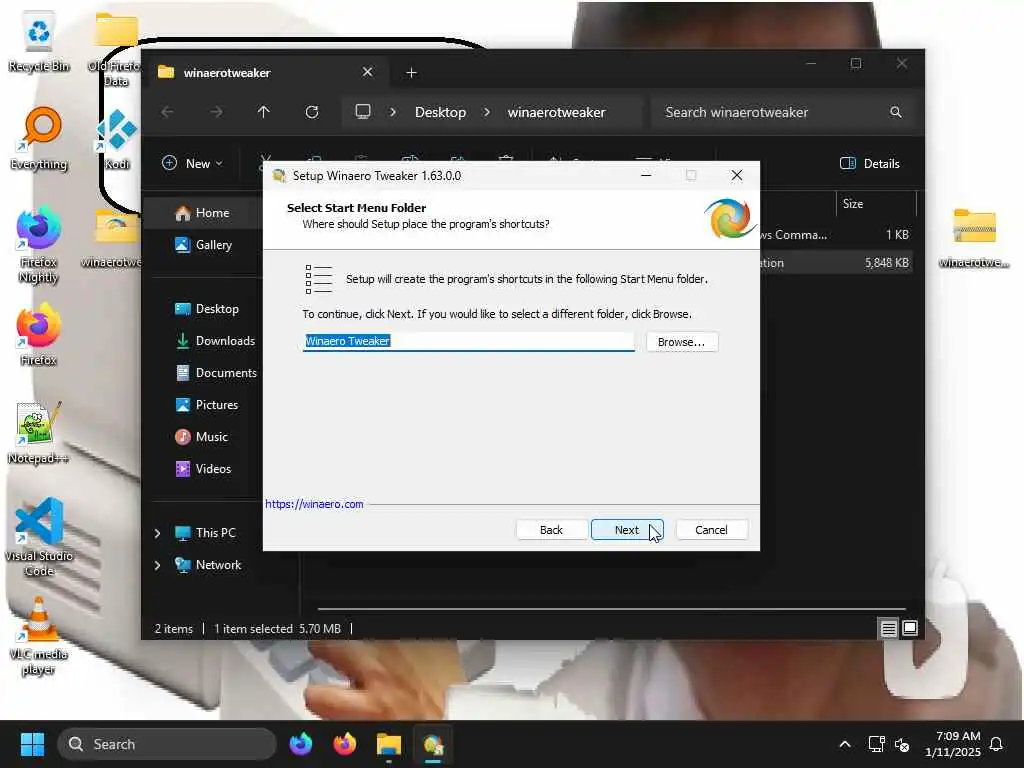
Task: Click the Winaero setup taskbar icon
Action: coord(432,744)
